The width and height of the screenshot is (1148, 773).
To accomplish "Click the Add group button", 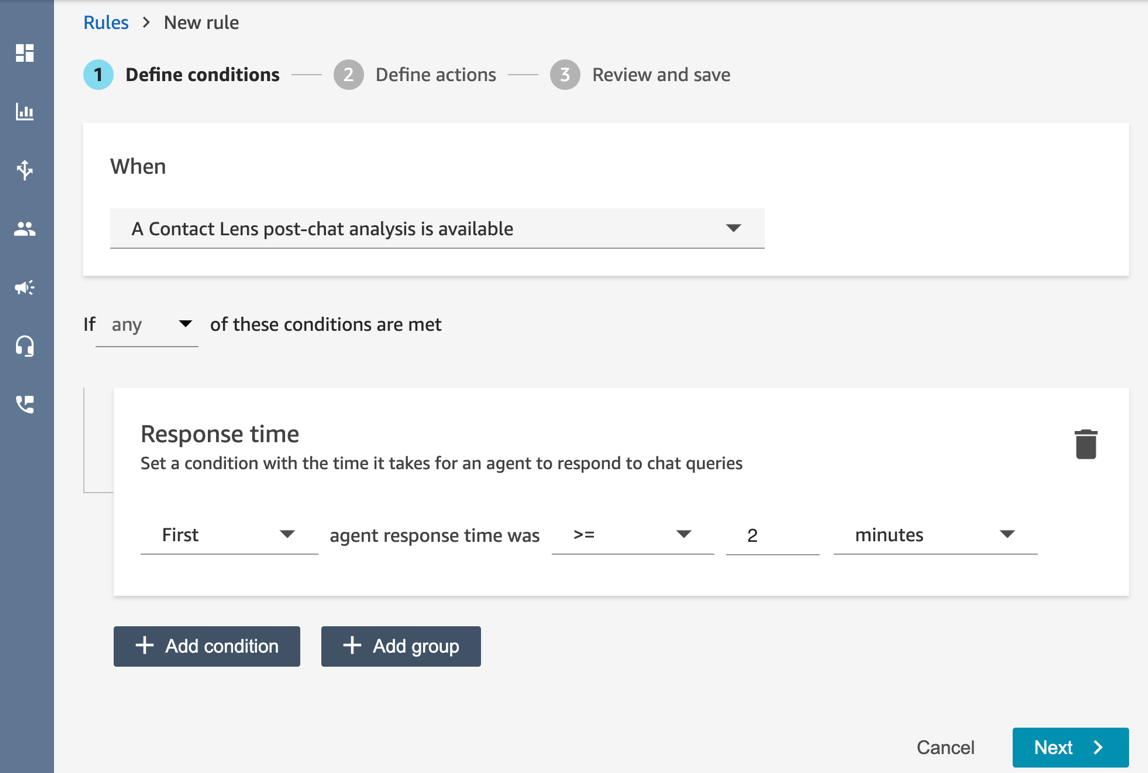I will click(x=401, y=646).
